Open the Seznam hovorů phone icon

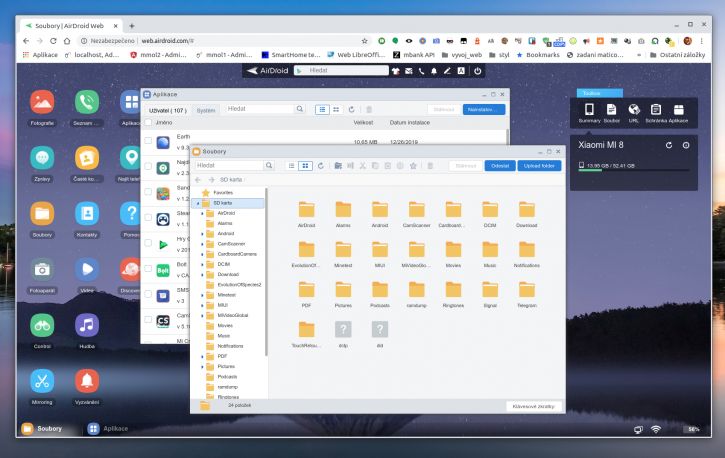pyautogui.click(x=87, y=102)
